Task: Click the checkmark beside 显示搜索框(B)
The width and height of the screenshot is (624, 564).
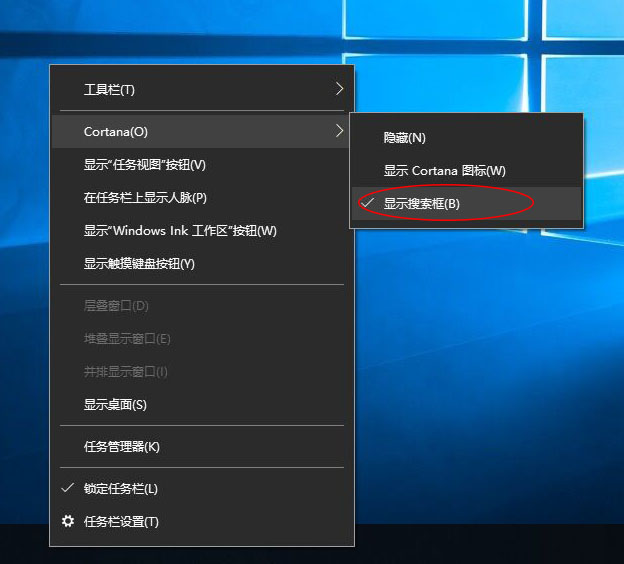Action: coord(367,203)
